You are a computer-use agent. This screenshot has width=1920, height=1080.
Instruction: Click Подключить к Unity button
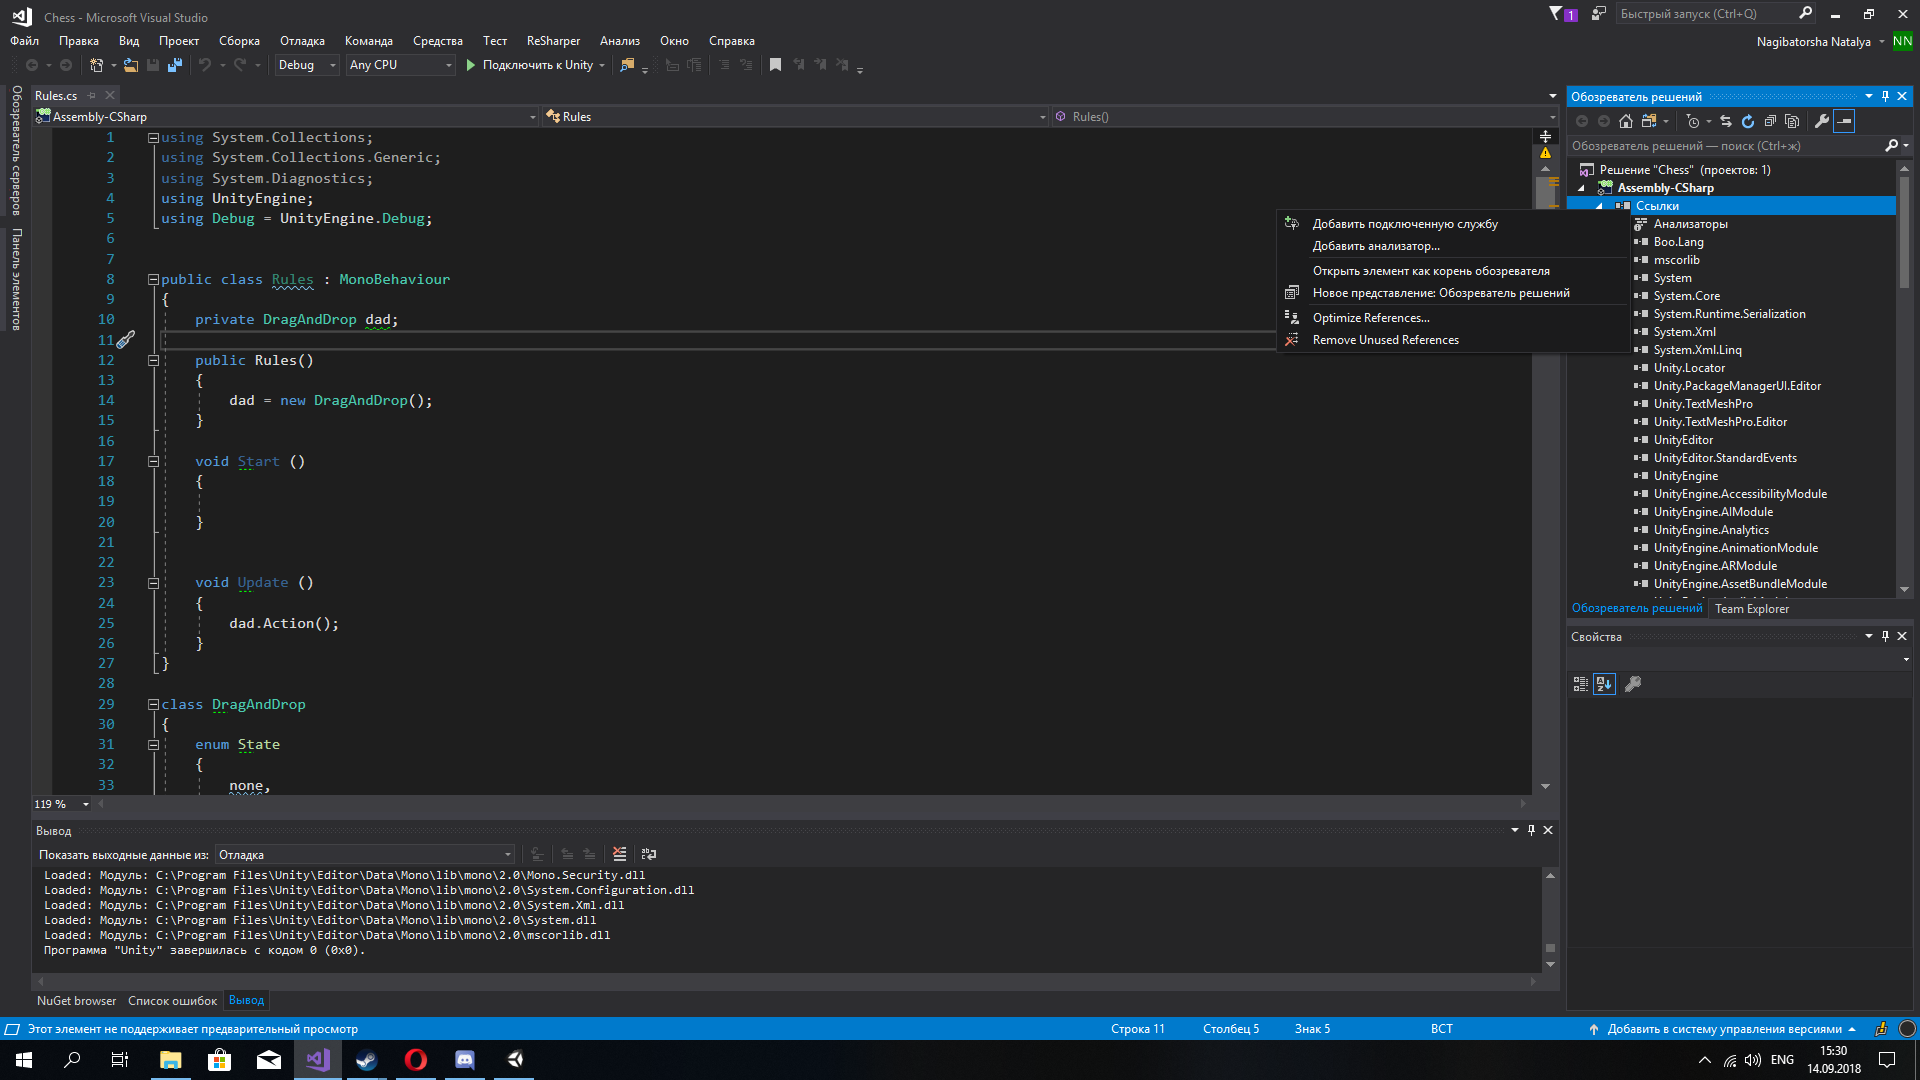[x=536, y=65]
